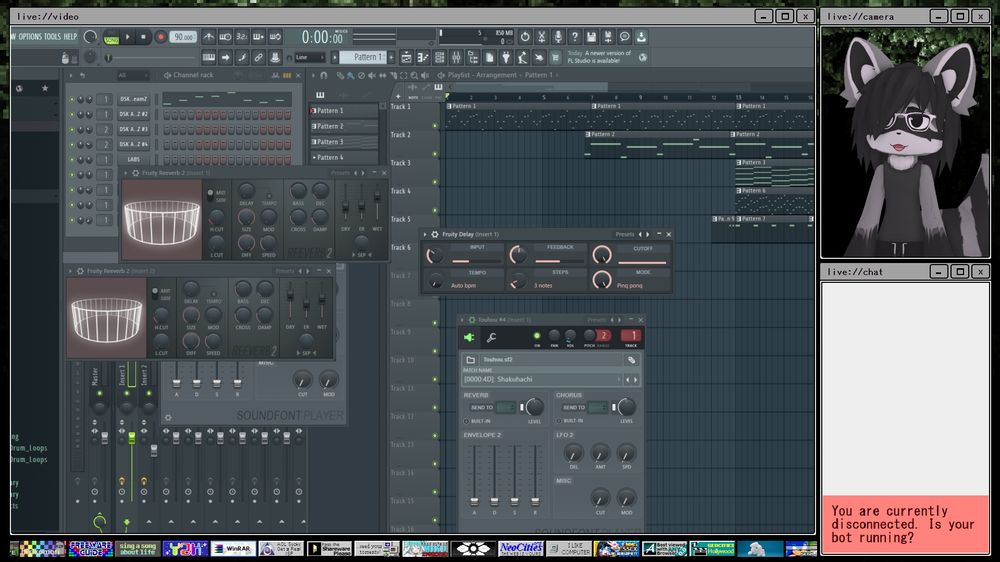Open the mixer view icon in the toolbar
This screenshot has height=562, width=1000.
tap(456, 58)
